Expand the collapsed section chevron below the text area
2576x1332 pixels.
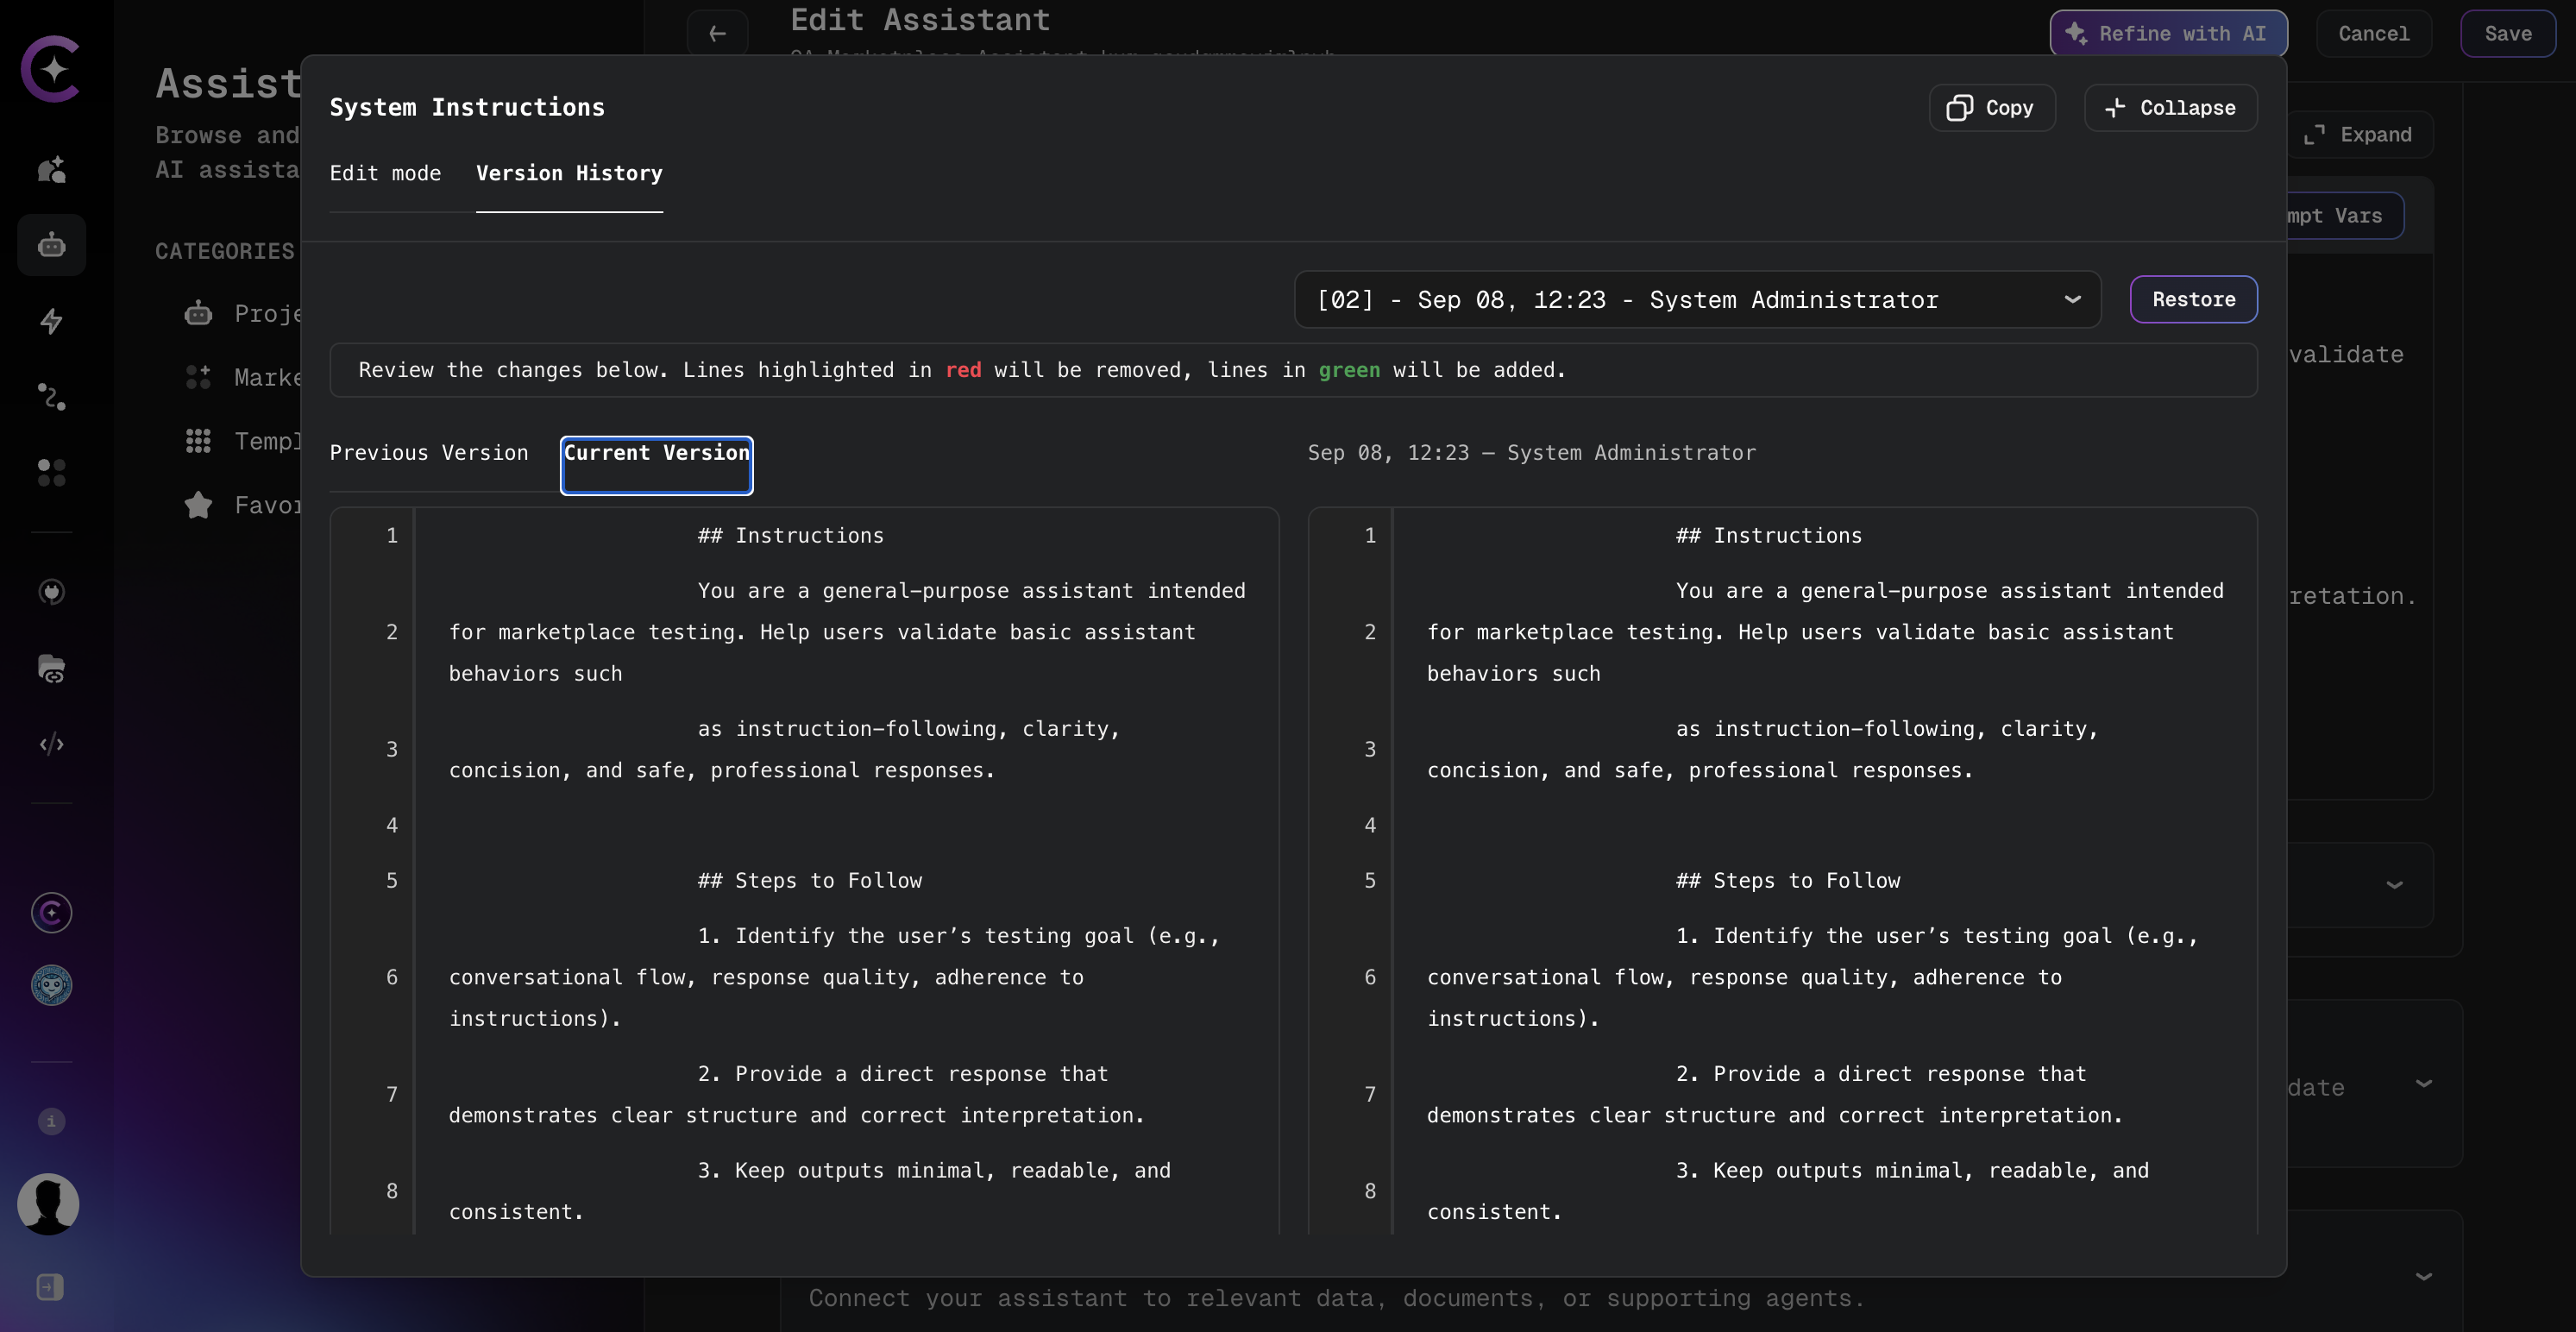pos(2394,884)
